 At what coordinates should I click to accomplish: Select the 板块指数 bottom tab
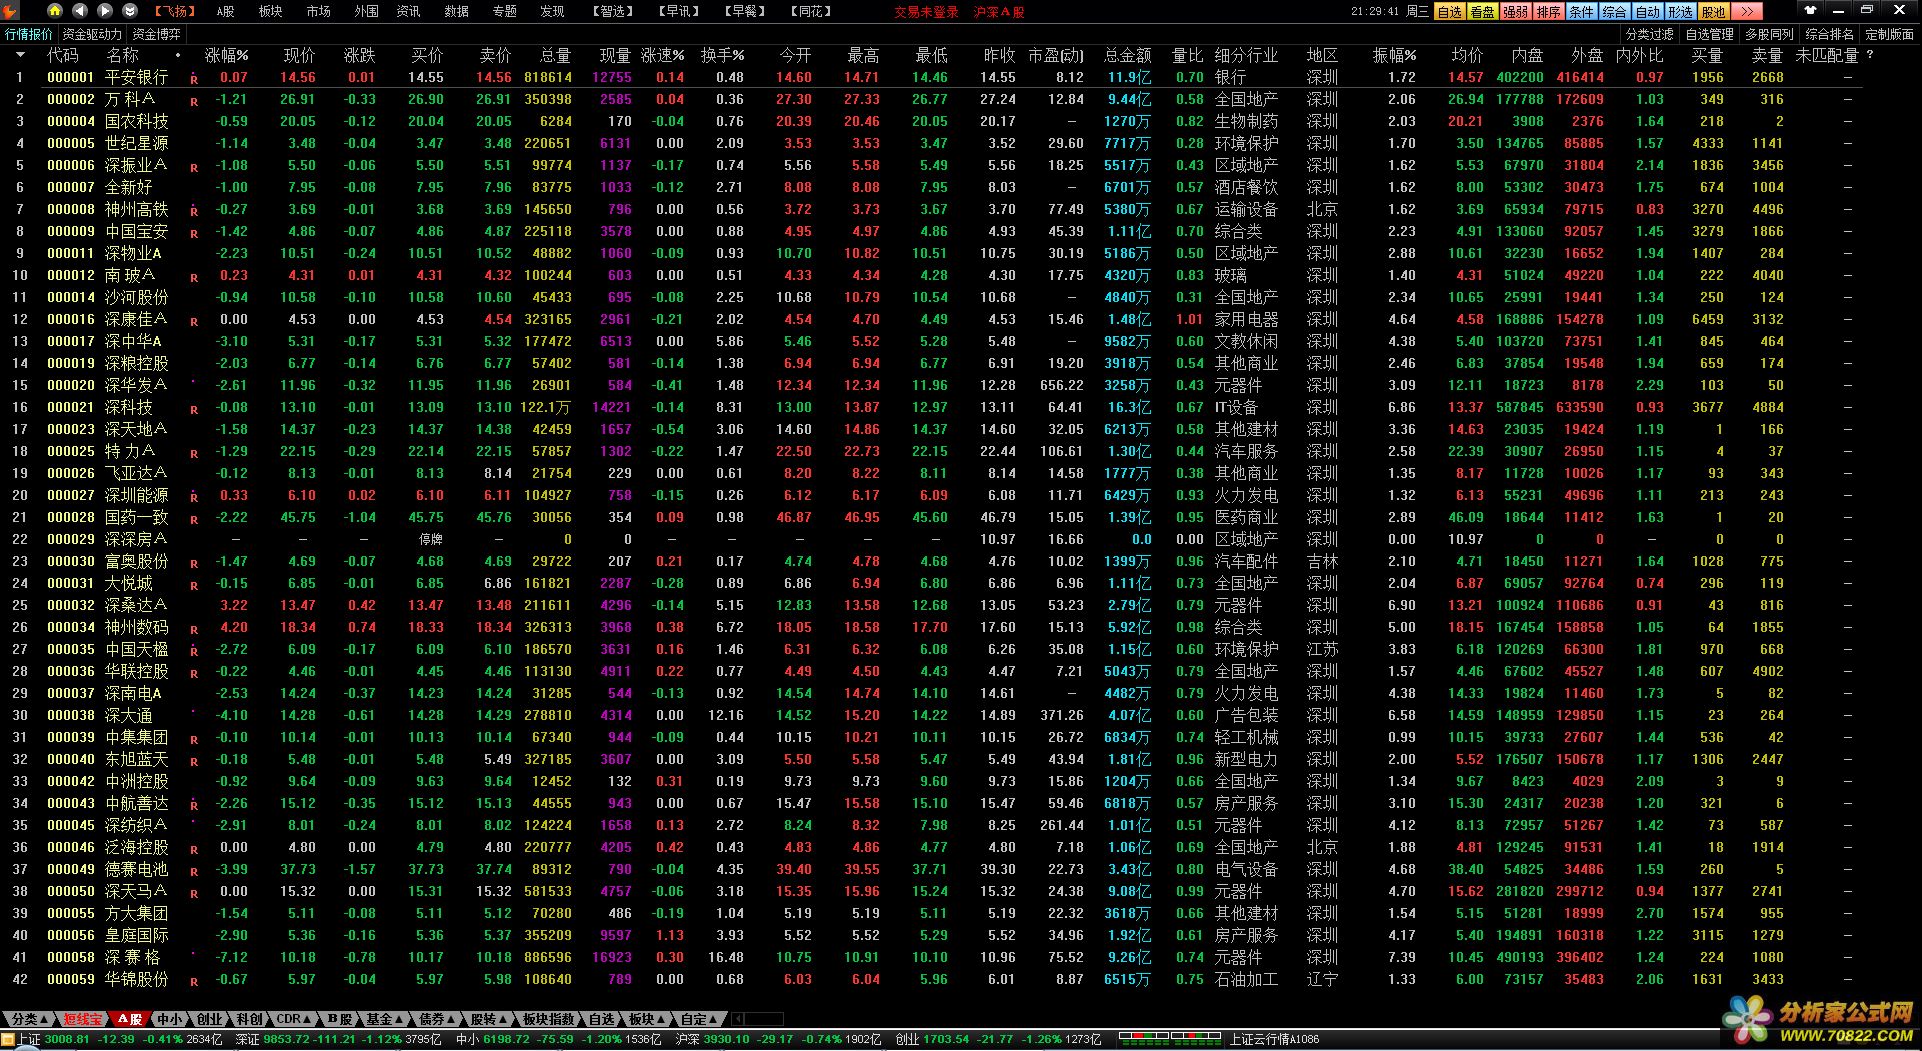click(549, 1019)
